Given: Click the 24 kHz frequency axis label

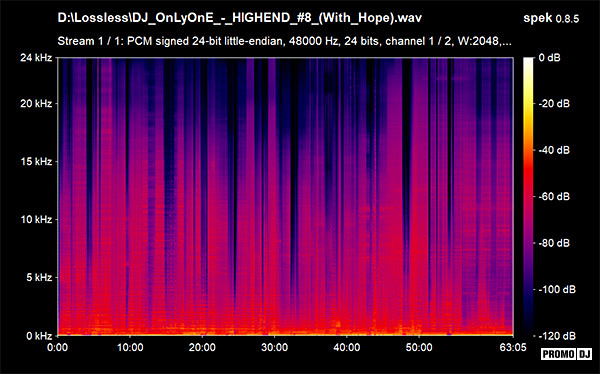Looking at the screenshot, I should pyautogui.click(x=36, y=58).
